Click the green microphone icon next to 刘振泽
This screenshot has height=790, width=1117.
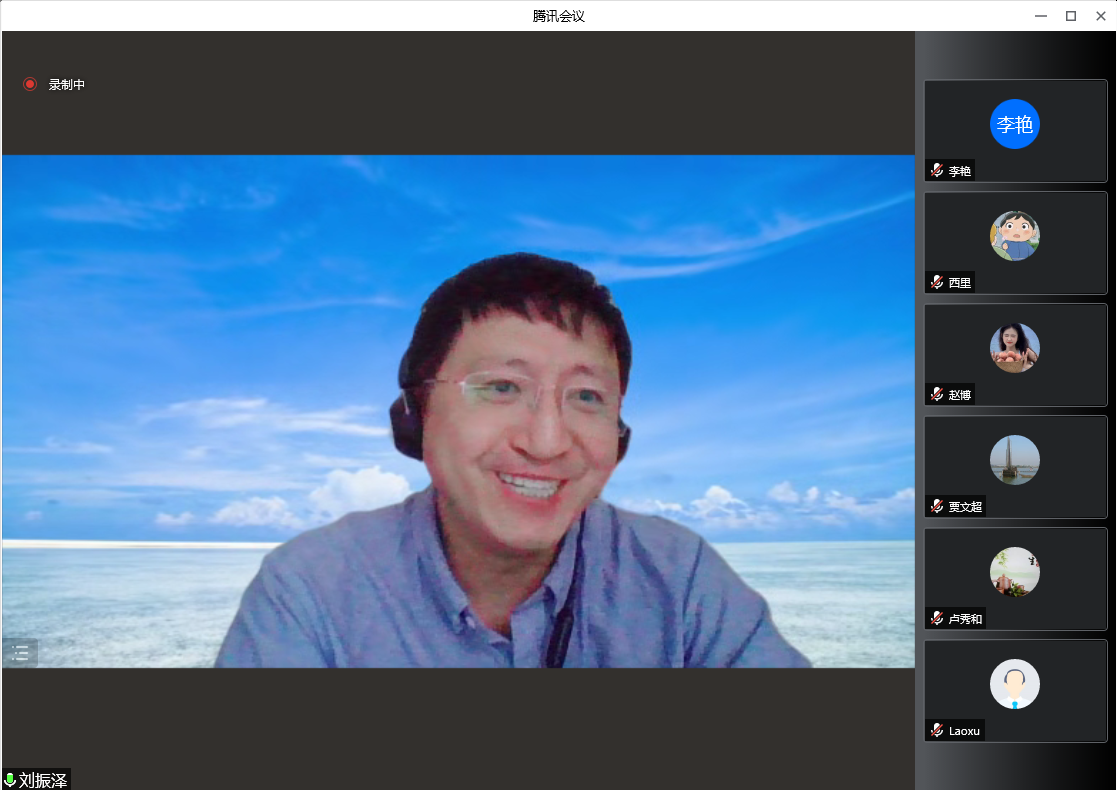[x=10, y=780]
